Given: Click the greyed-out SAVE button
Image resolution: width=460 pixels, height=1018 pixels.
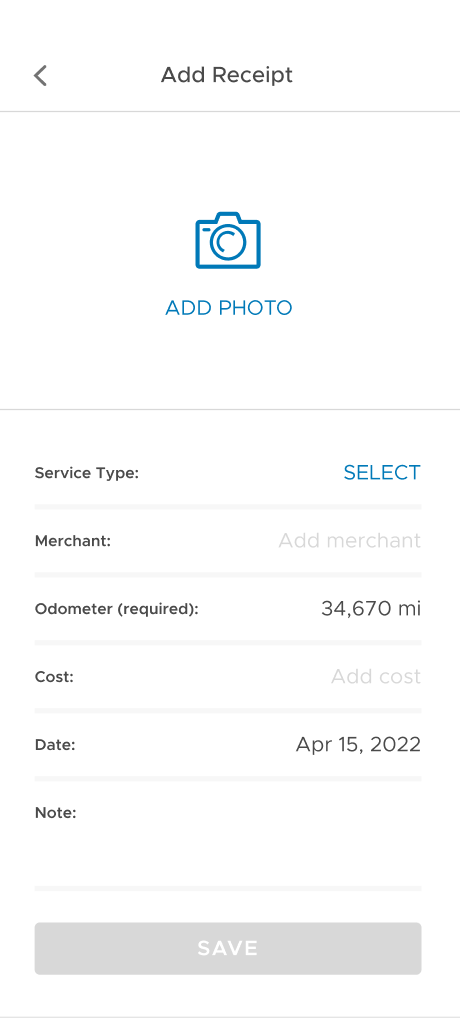Looking at the screenshot, I should [228, 949].
